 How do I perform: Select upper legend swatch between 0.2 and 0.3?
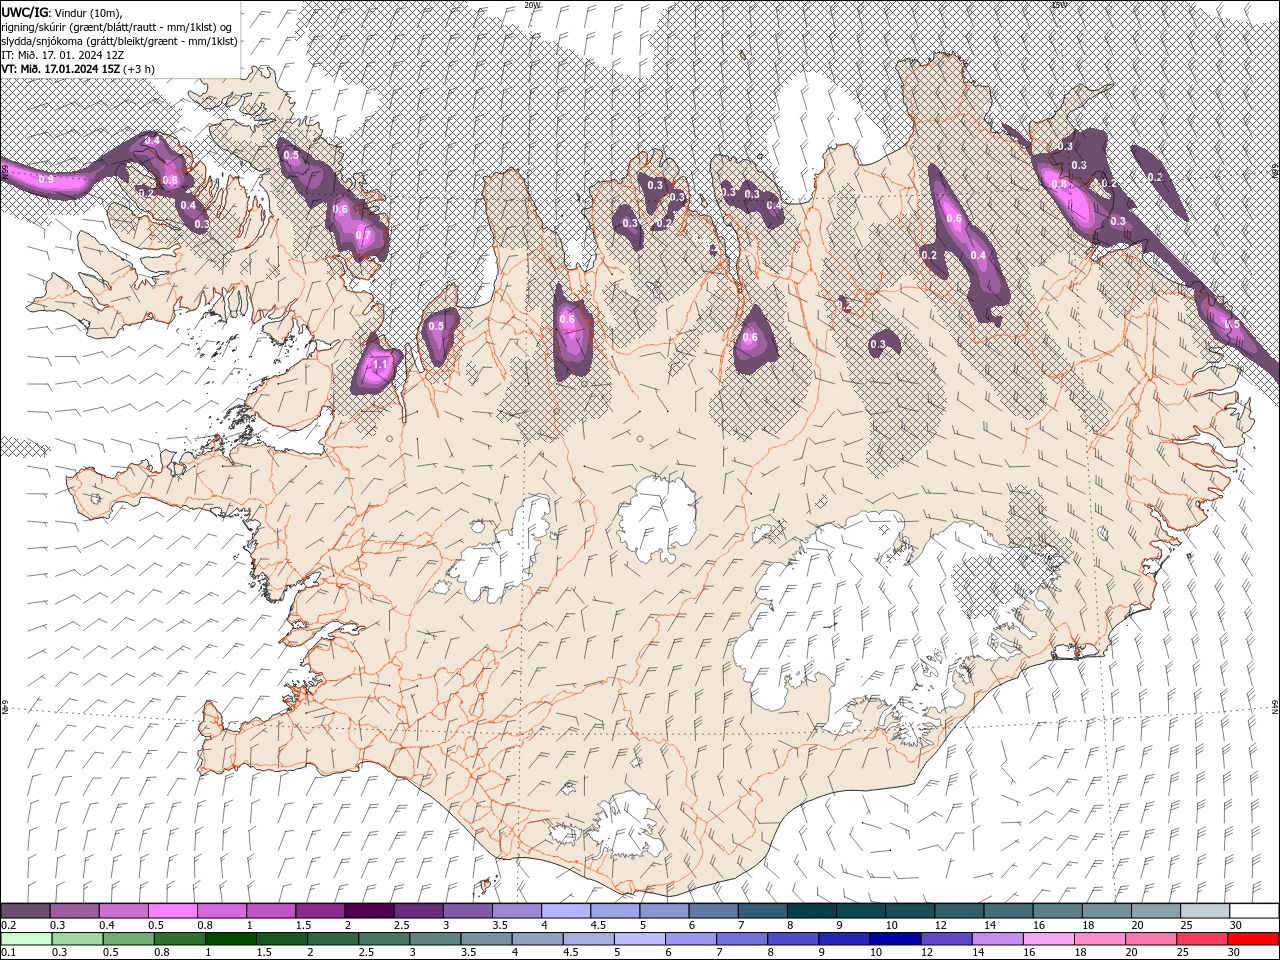coord(25,911)
